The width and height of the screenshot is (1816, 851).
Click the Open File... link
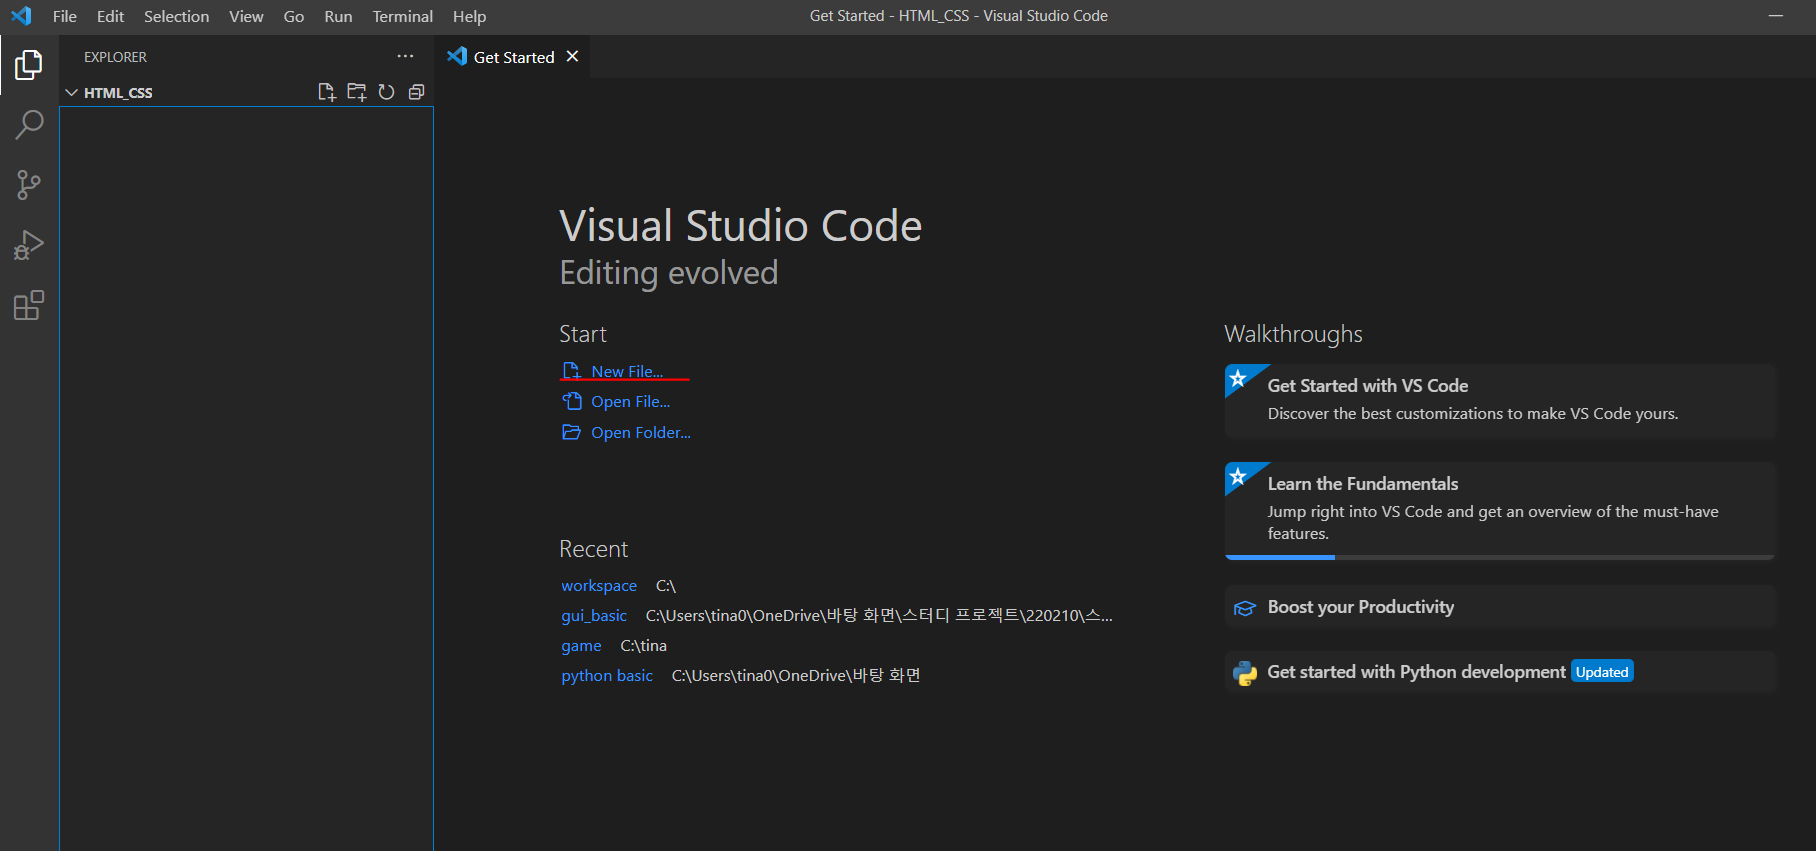(630, 401)
